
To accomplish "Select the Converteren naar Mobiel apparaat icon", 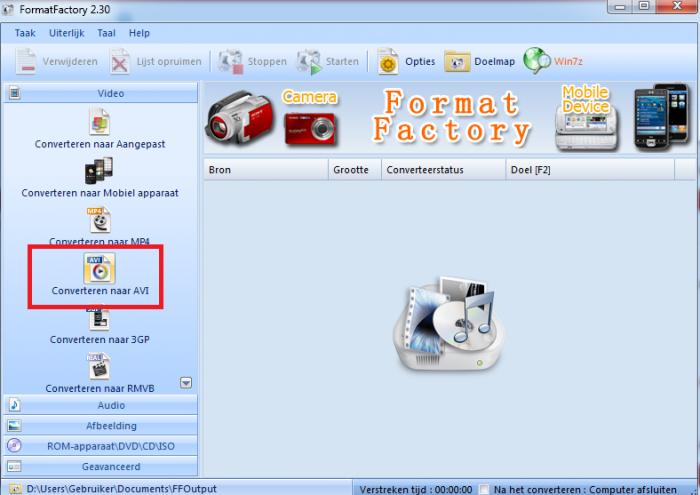I will 99,171.
